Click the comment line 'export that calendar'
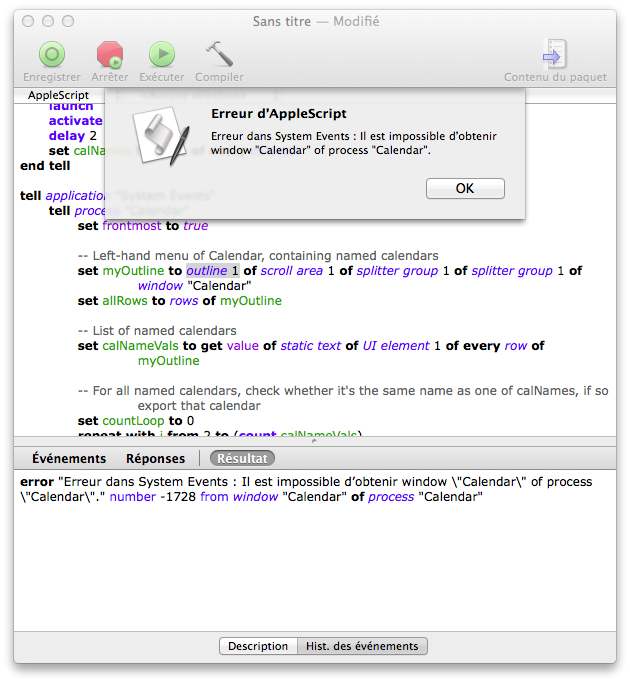 pyautogui.click(x=199, y=406)
